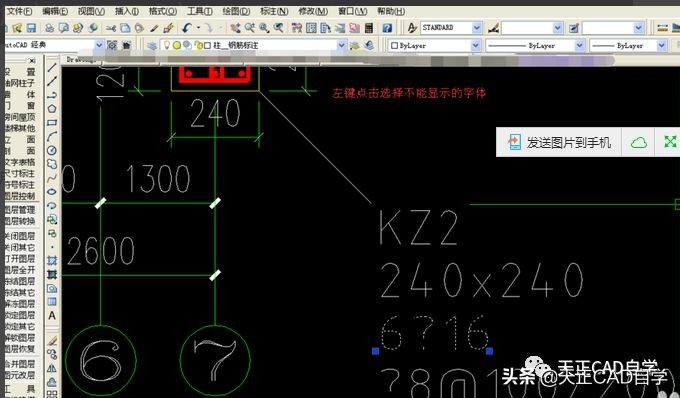This screenshot has height=398, width=680.
Task: Click the Help question mark icon
Action: [387, 28]
